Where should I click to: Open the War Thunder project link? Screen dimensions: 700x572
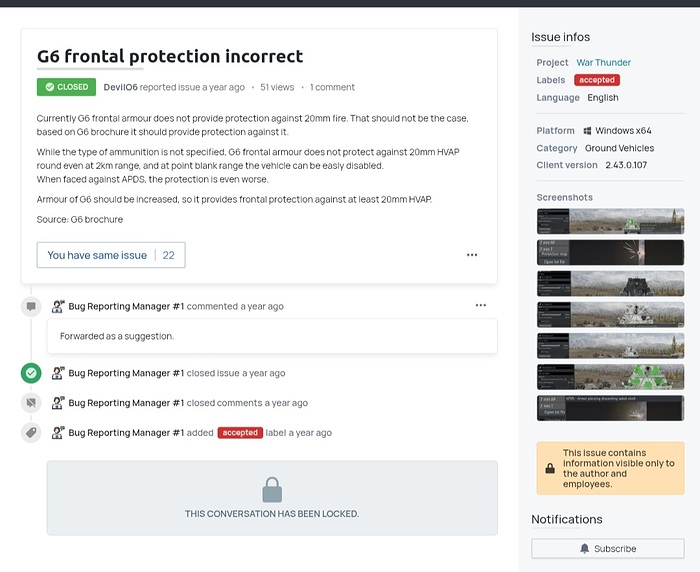click(603, 62)
